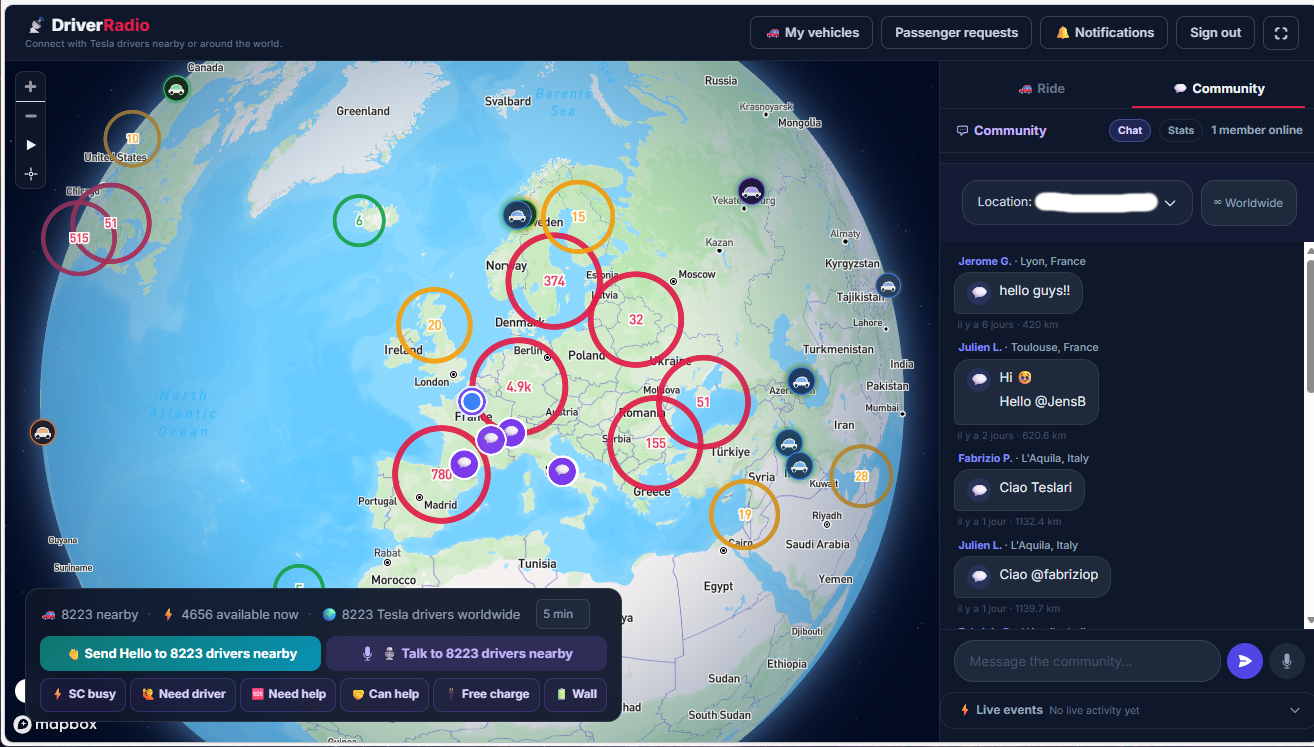This screenshot has width=1314, height=747.
Task: Open the 10 driver cluster over United States
Action: (132, 139)
